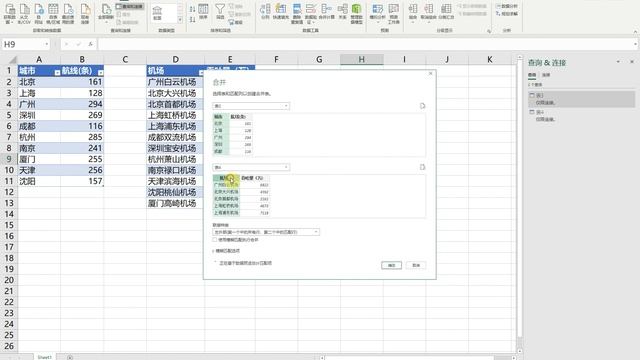The height and width of the screenshot is (360, 640).
Task: Click Consolidate ribbon icon
Action: pos(327,12)
